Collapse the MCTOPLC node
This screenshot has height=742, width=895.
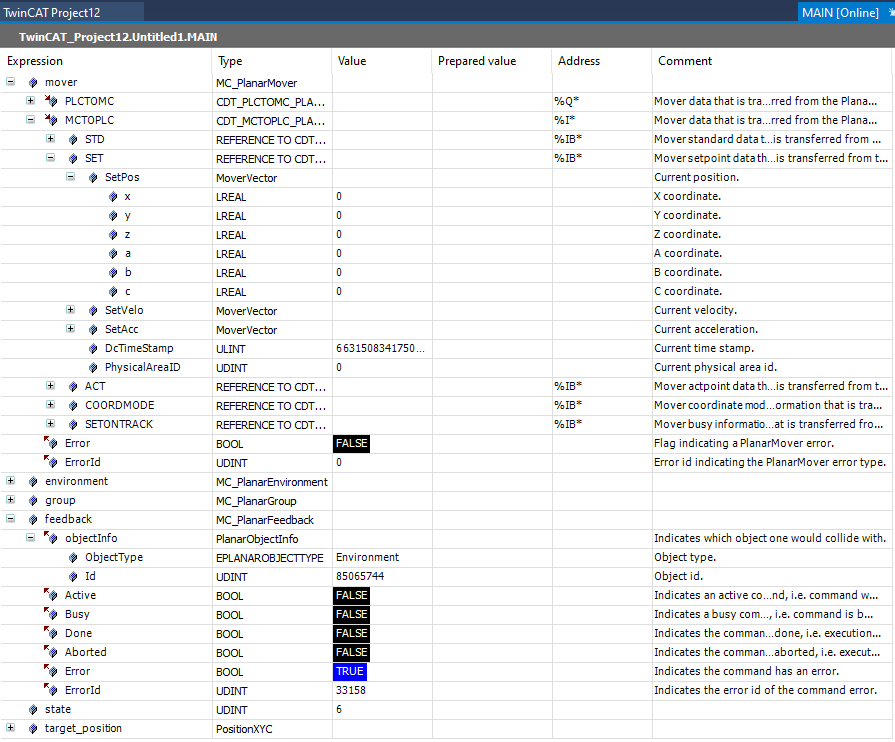[30, 119]
